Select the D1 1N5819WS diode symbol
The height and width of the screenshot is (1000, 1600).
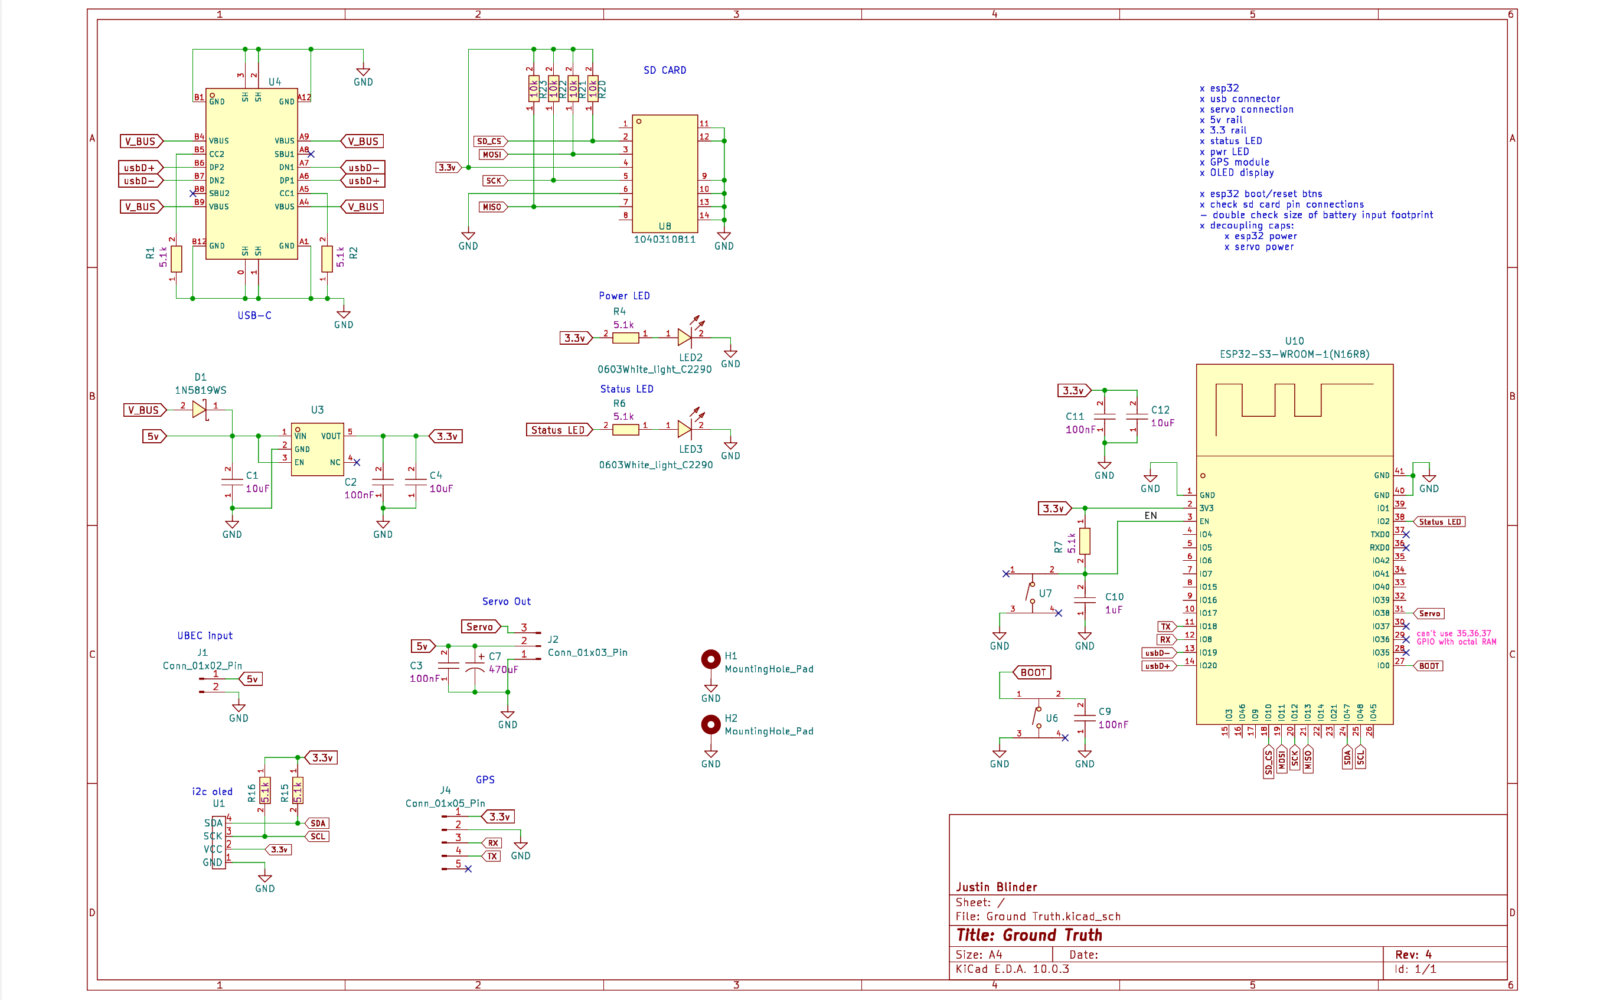pos(200,408)
